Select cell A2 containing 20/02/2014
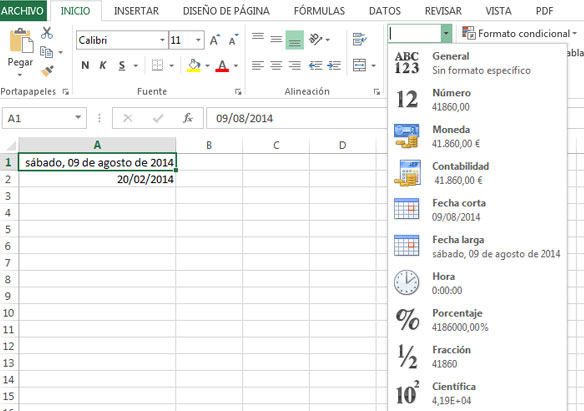 pyautogui.click(x=97, y=179)
